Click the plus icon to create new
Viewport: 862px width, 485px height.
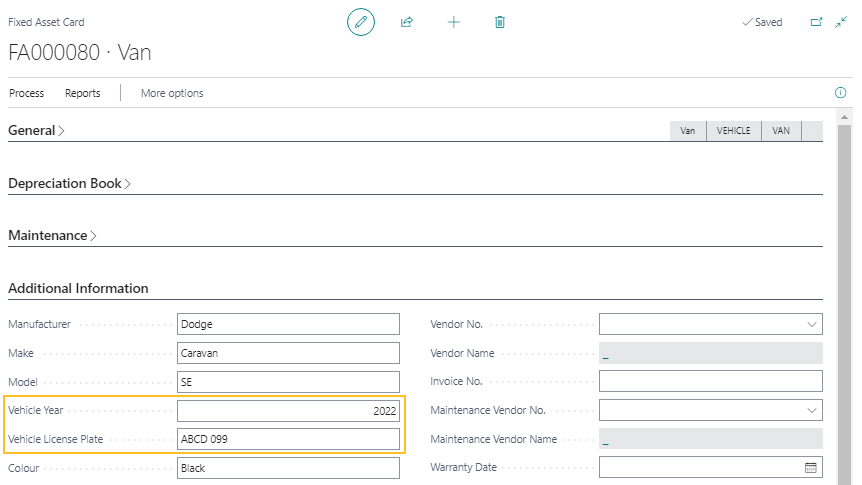coord(453,22)
